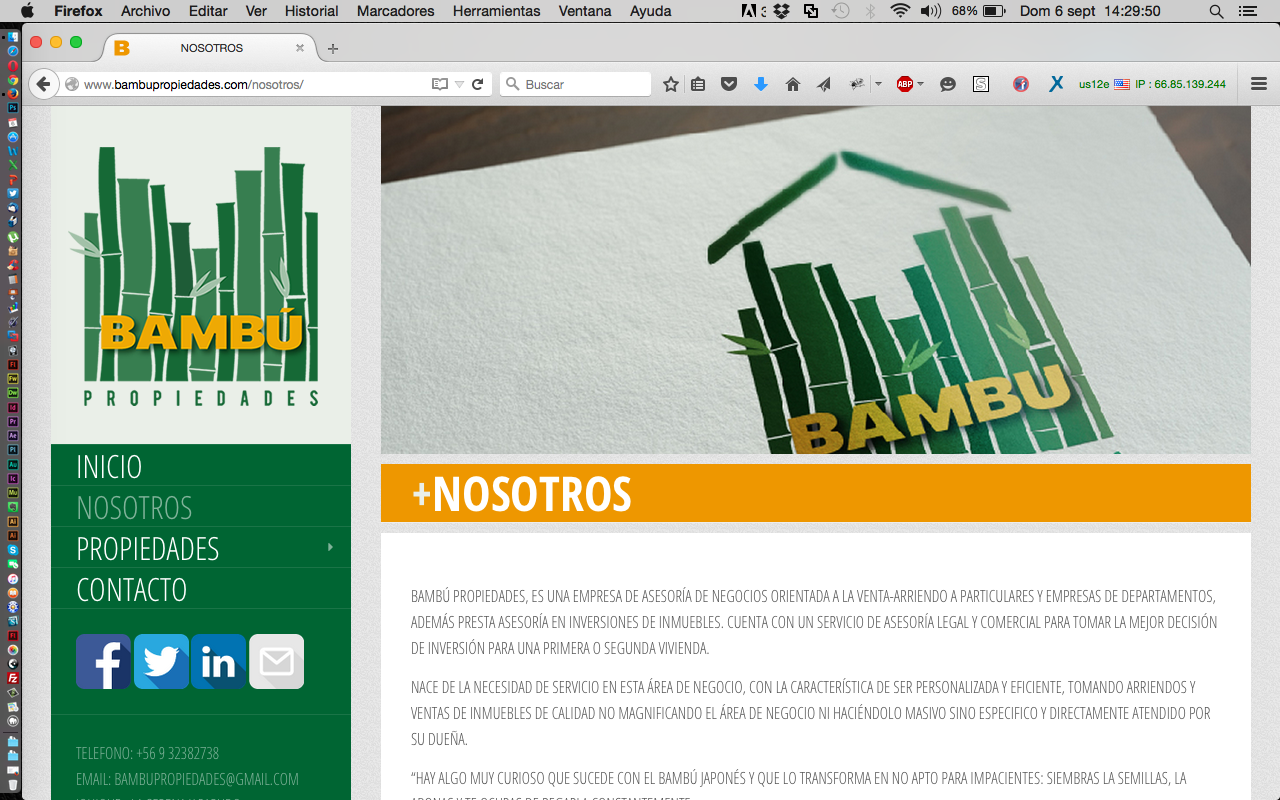The height and width of the screenshot is (800, 1280).
Task: Open the Firefox hamburger menu
Action: tap(1259, 84)
